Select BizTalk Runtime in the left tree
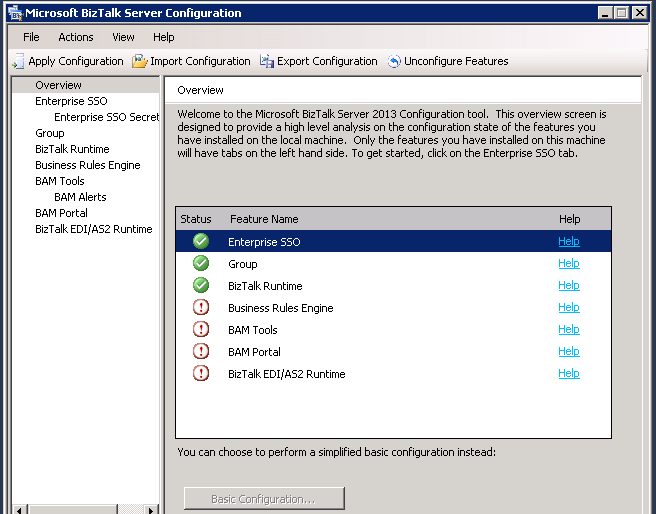This screenshot has width=656, height=514. tap(72, 149)
